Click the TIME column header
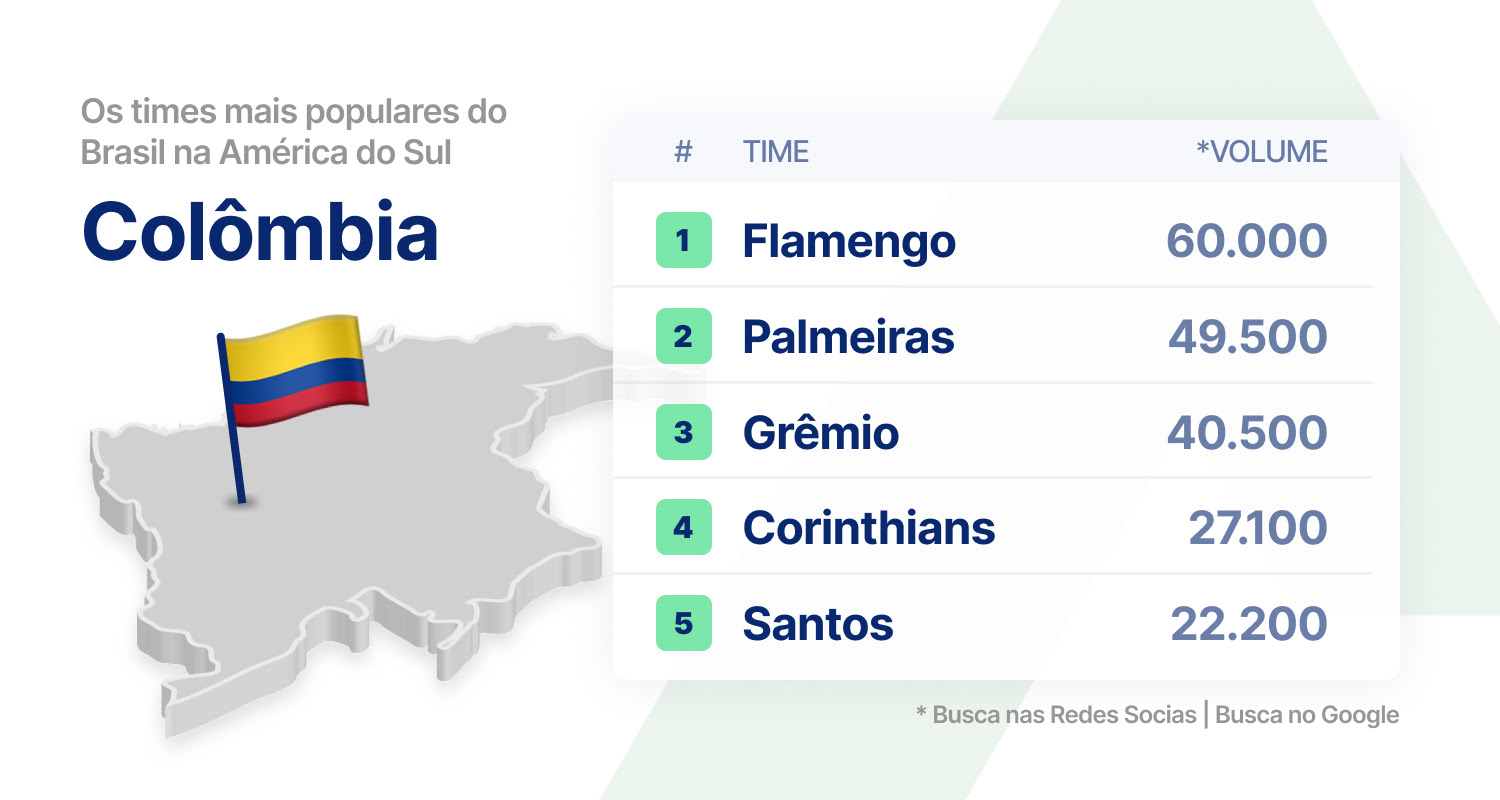The height and width of the screenshot is (800, 1500). (776, 152)
